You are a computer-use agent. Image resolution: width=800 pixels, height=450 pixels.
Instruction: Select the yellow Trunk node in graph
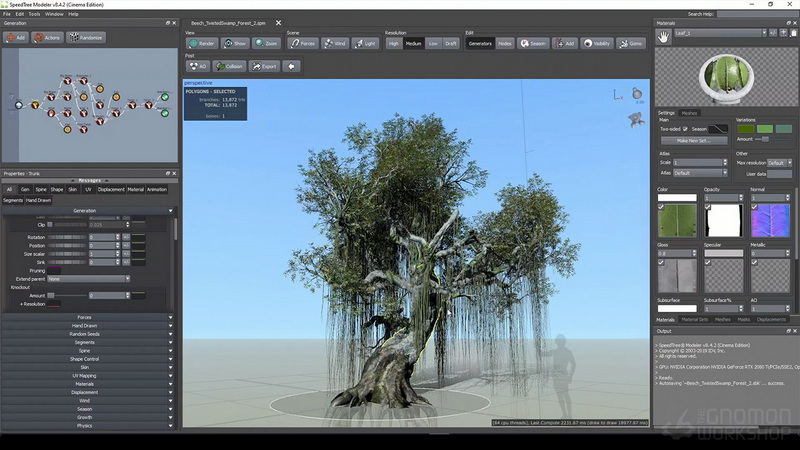point(35,105)
